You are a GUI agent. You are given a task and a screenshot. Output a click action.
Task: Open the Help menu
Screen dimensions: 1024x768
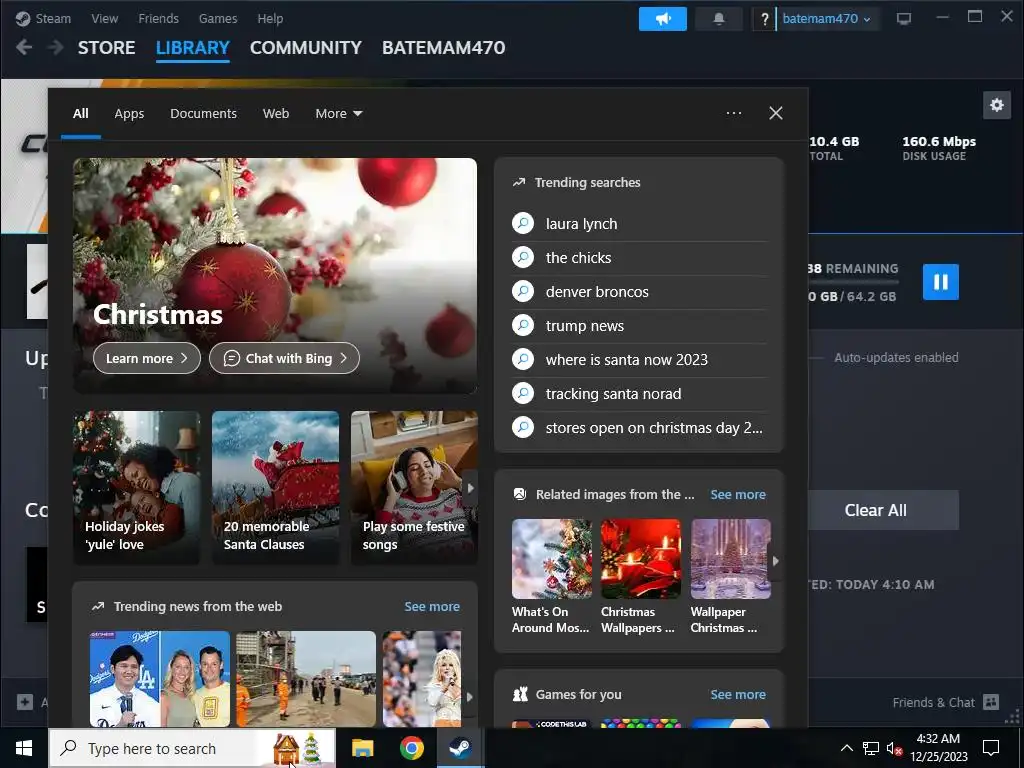pyautogui.click(x=270, y=18)
